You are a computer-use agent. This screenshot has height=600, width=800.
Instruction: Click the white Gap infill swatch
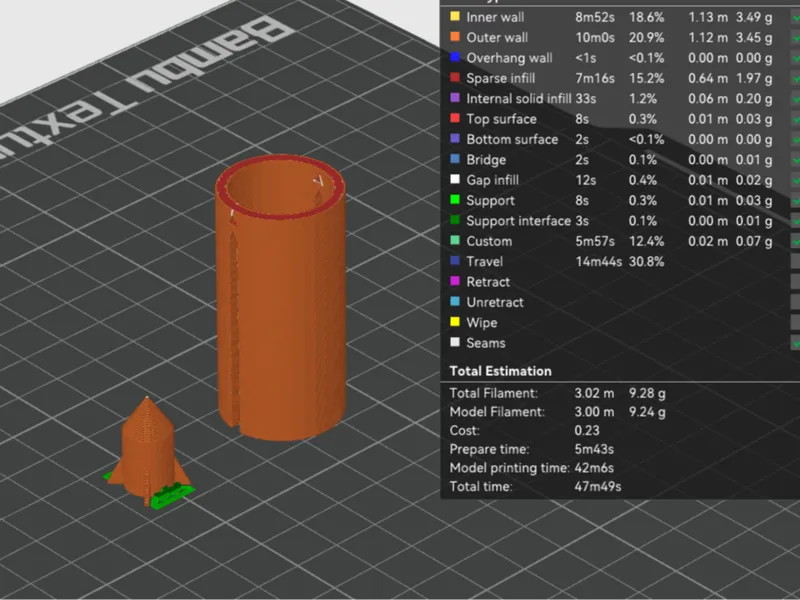coord(455,179)
